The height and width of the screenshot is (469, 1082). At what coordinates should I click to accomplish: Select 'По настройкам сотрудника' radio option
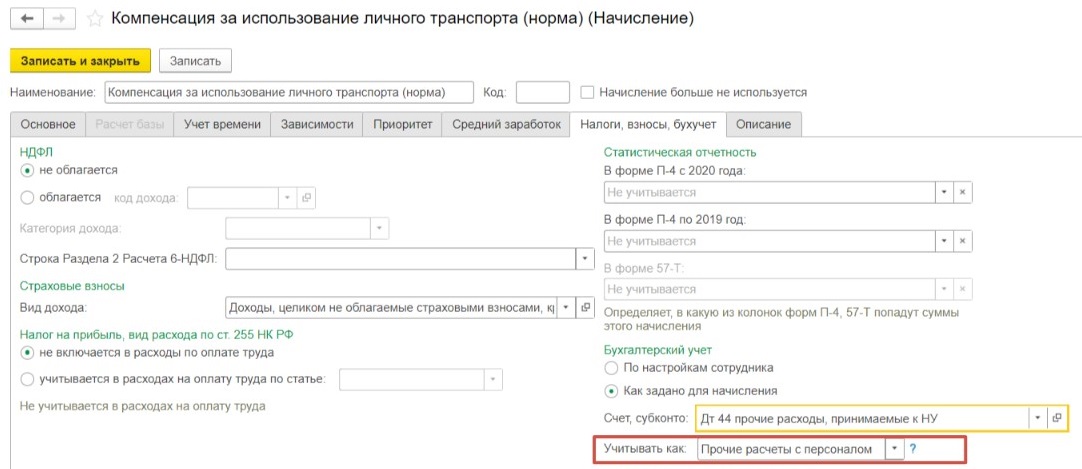point(611,368)
